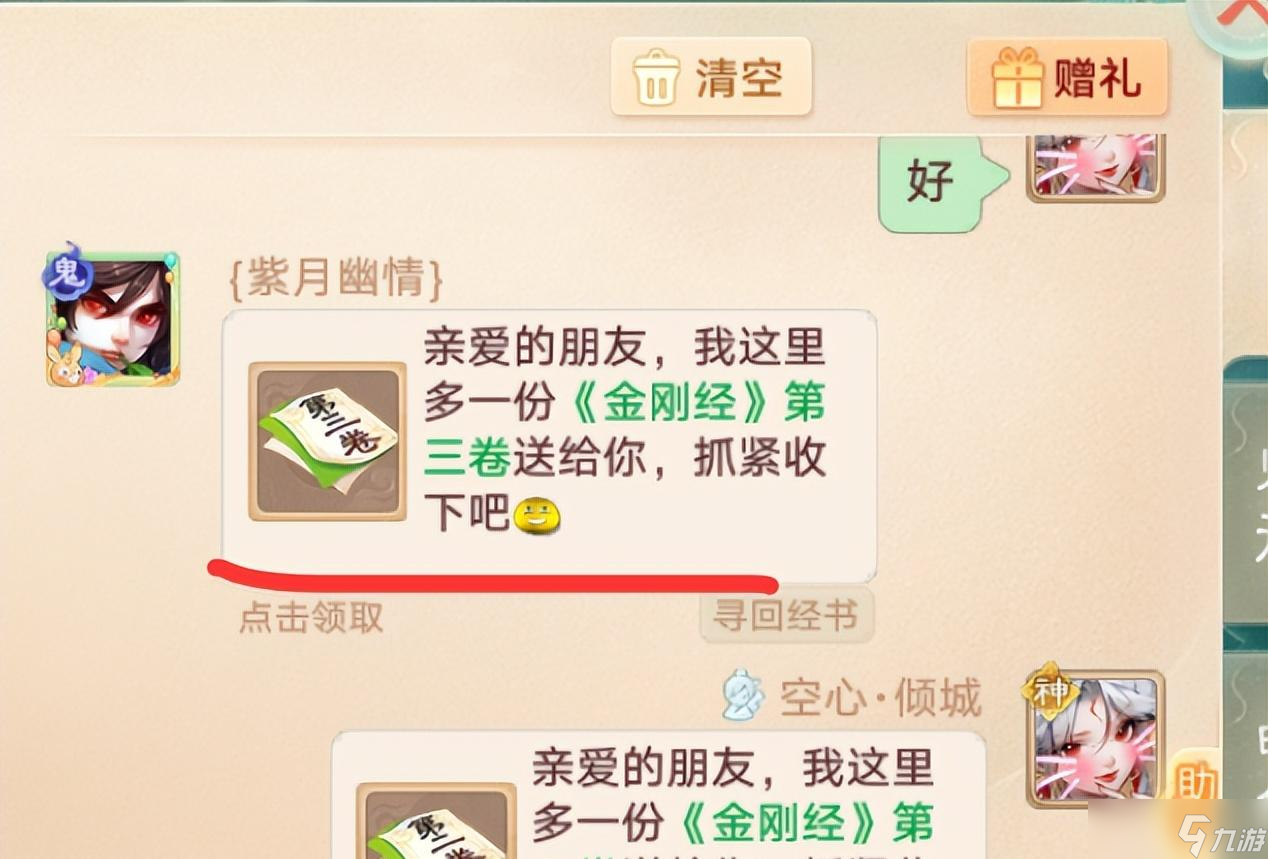This screenshot has height=859, width=1268.
Task: Select the 空心·倾城 player name
Action: [881, 698]
